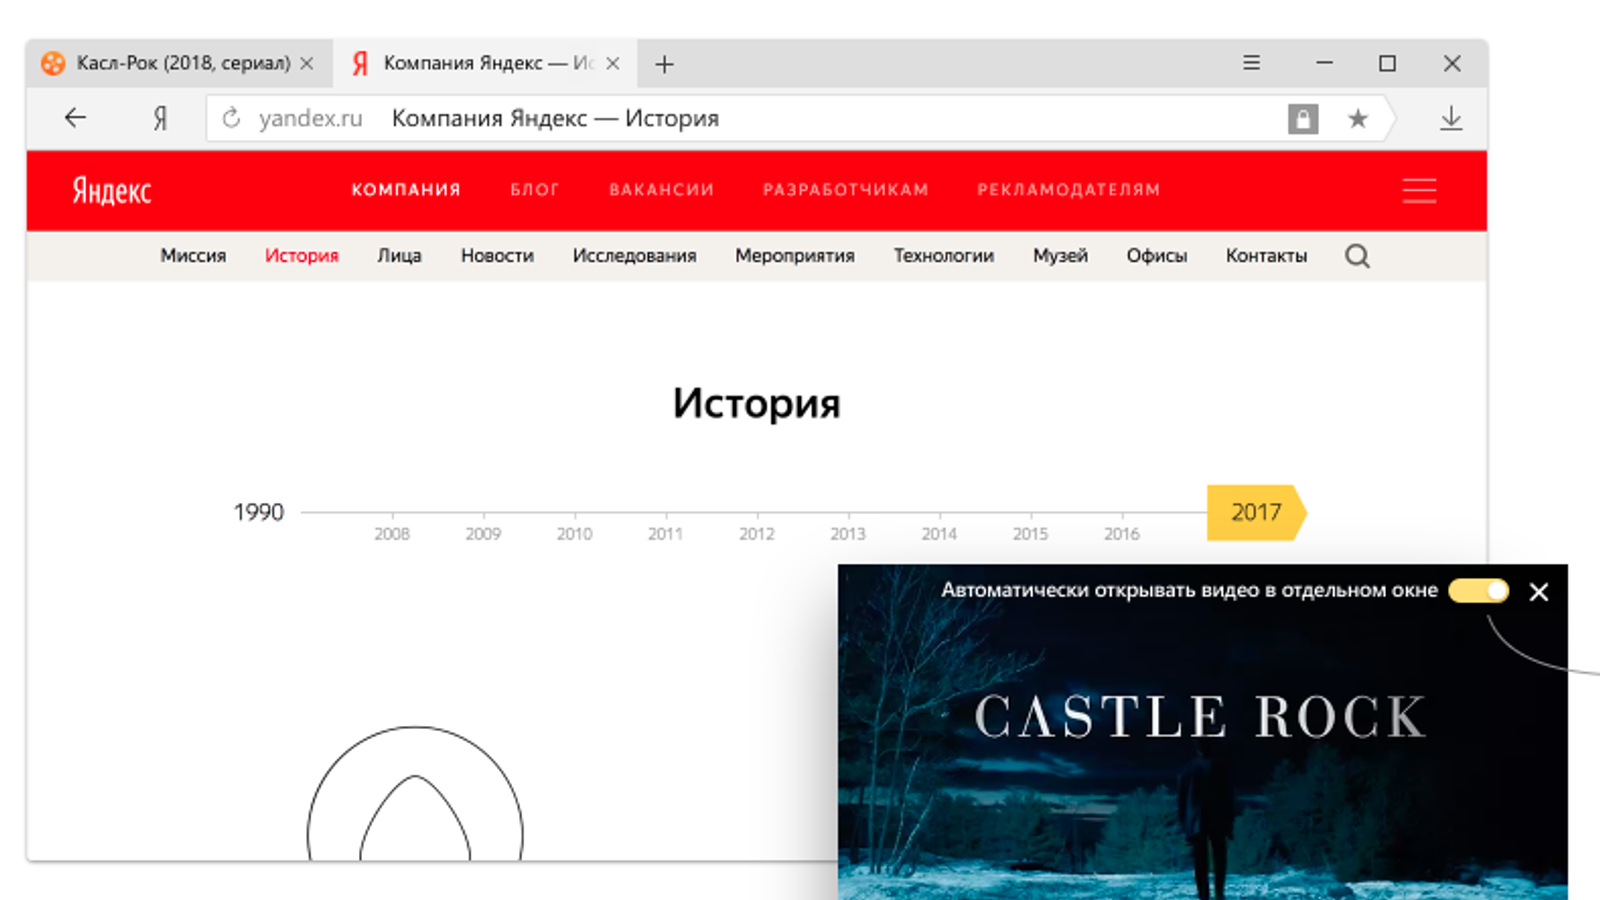
Task: Open the Лица page
Action: (x=399, y=256)
